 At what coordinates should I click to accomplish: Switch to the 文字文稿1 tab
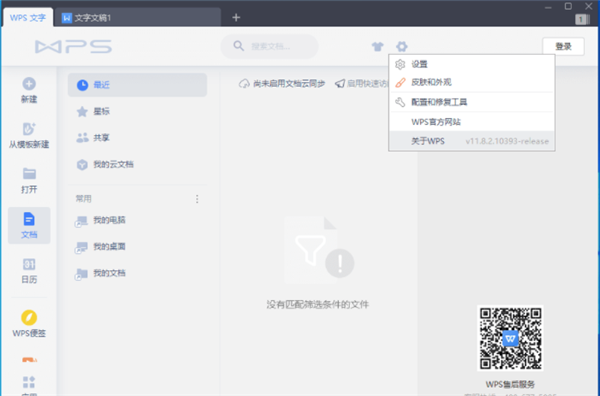(x=137, y=18)
